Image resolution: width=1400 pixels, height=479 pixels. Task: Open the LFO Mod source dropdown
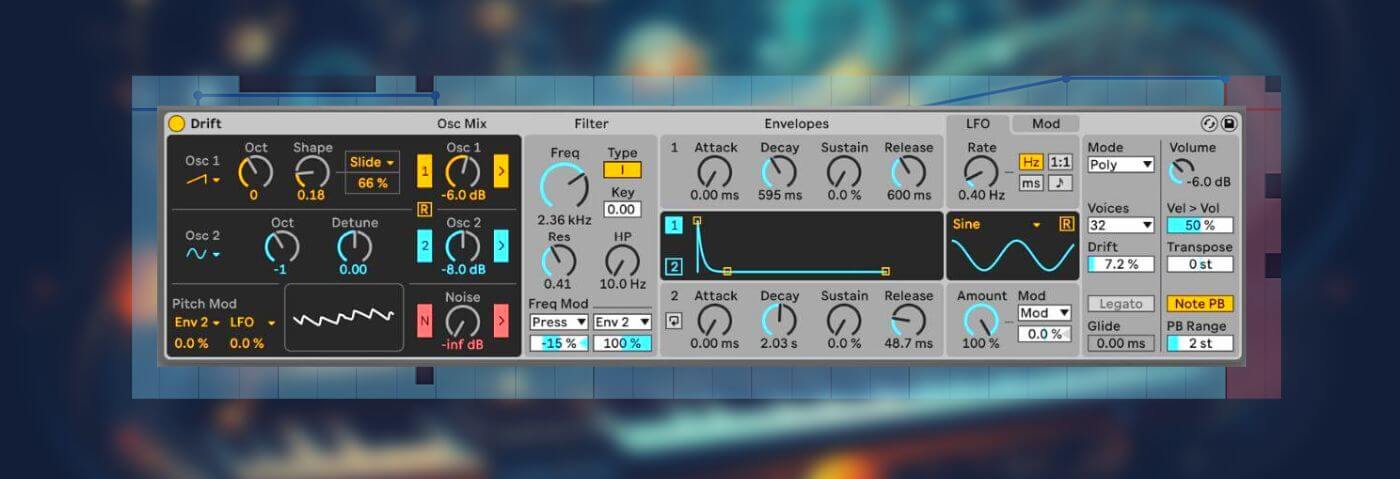(x=1044, y=313)
